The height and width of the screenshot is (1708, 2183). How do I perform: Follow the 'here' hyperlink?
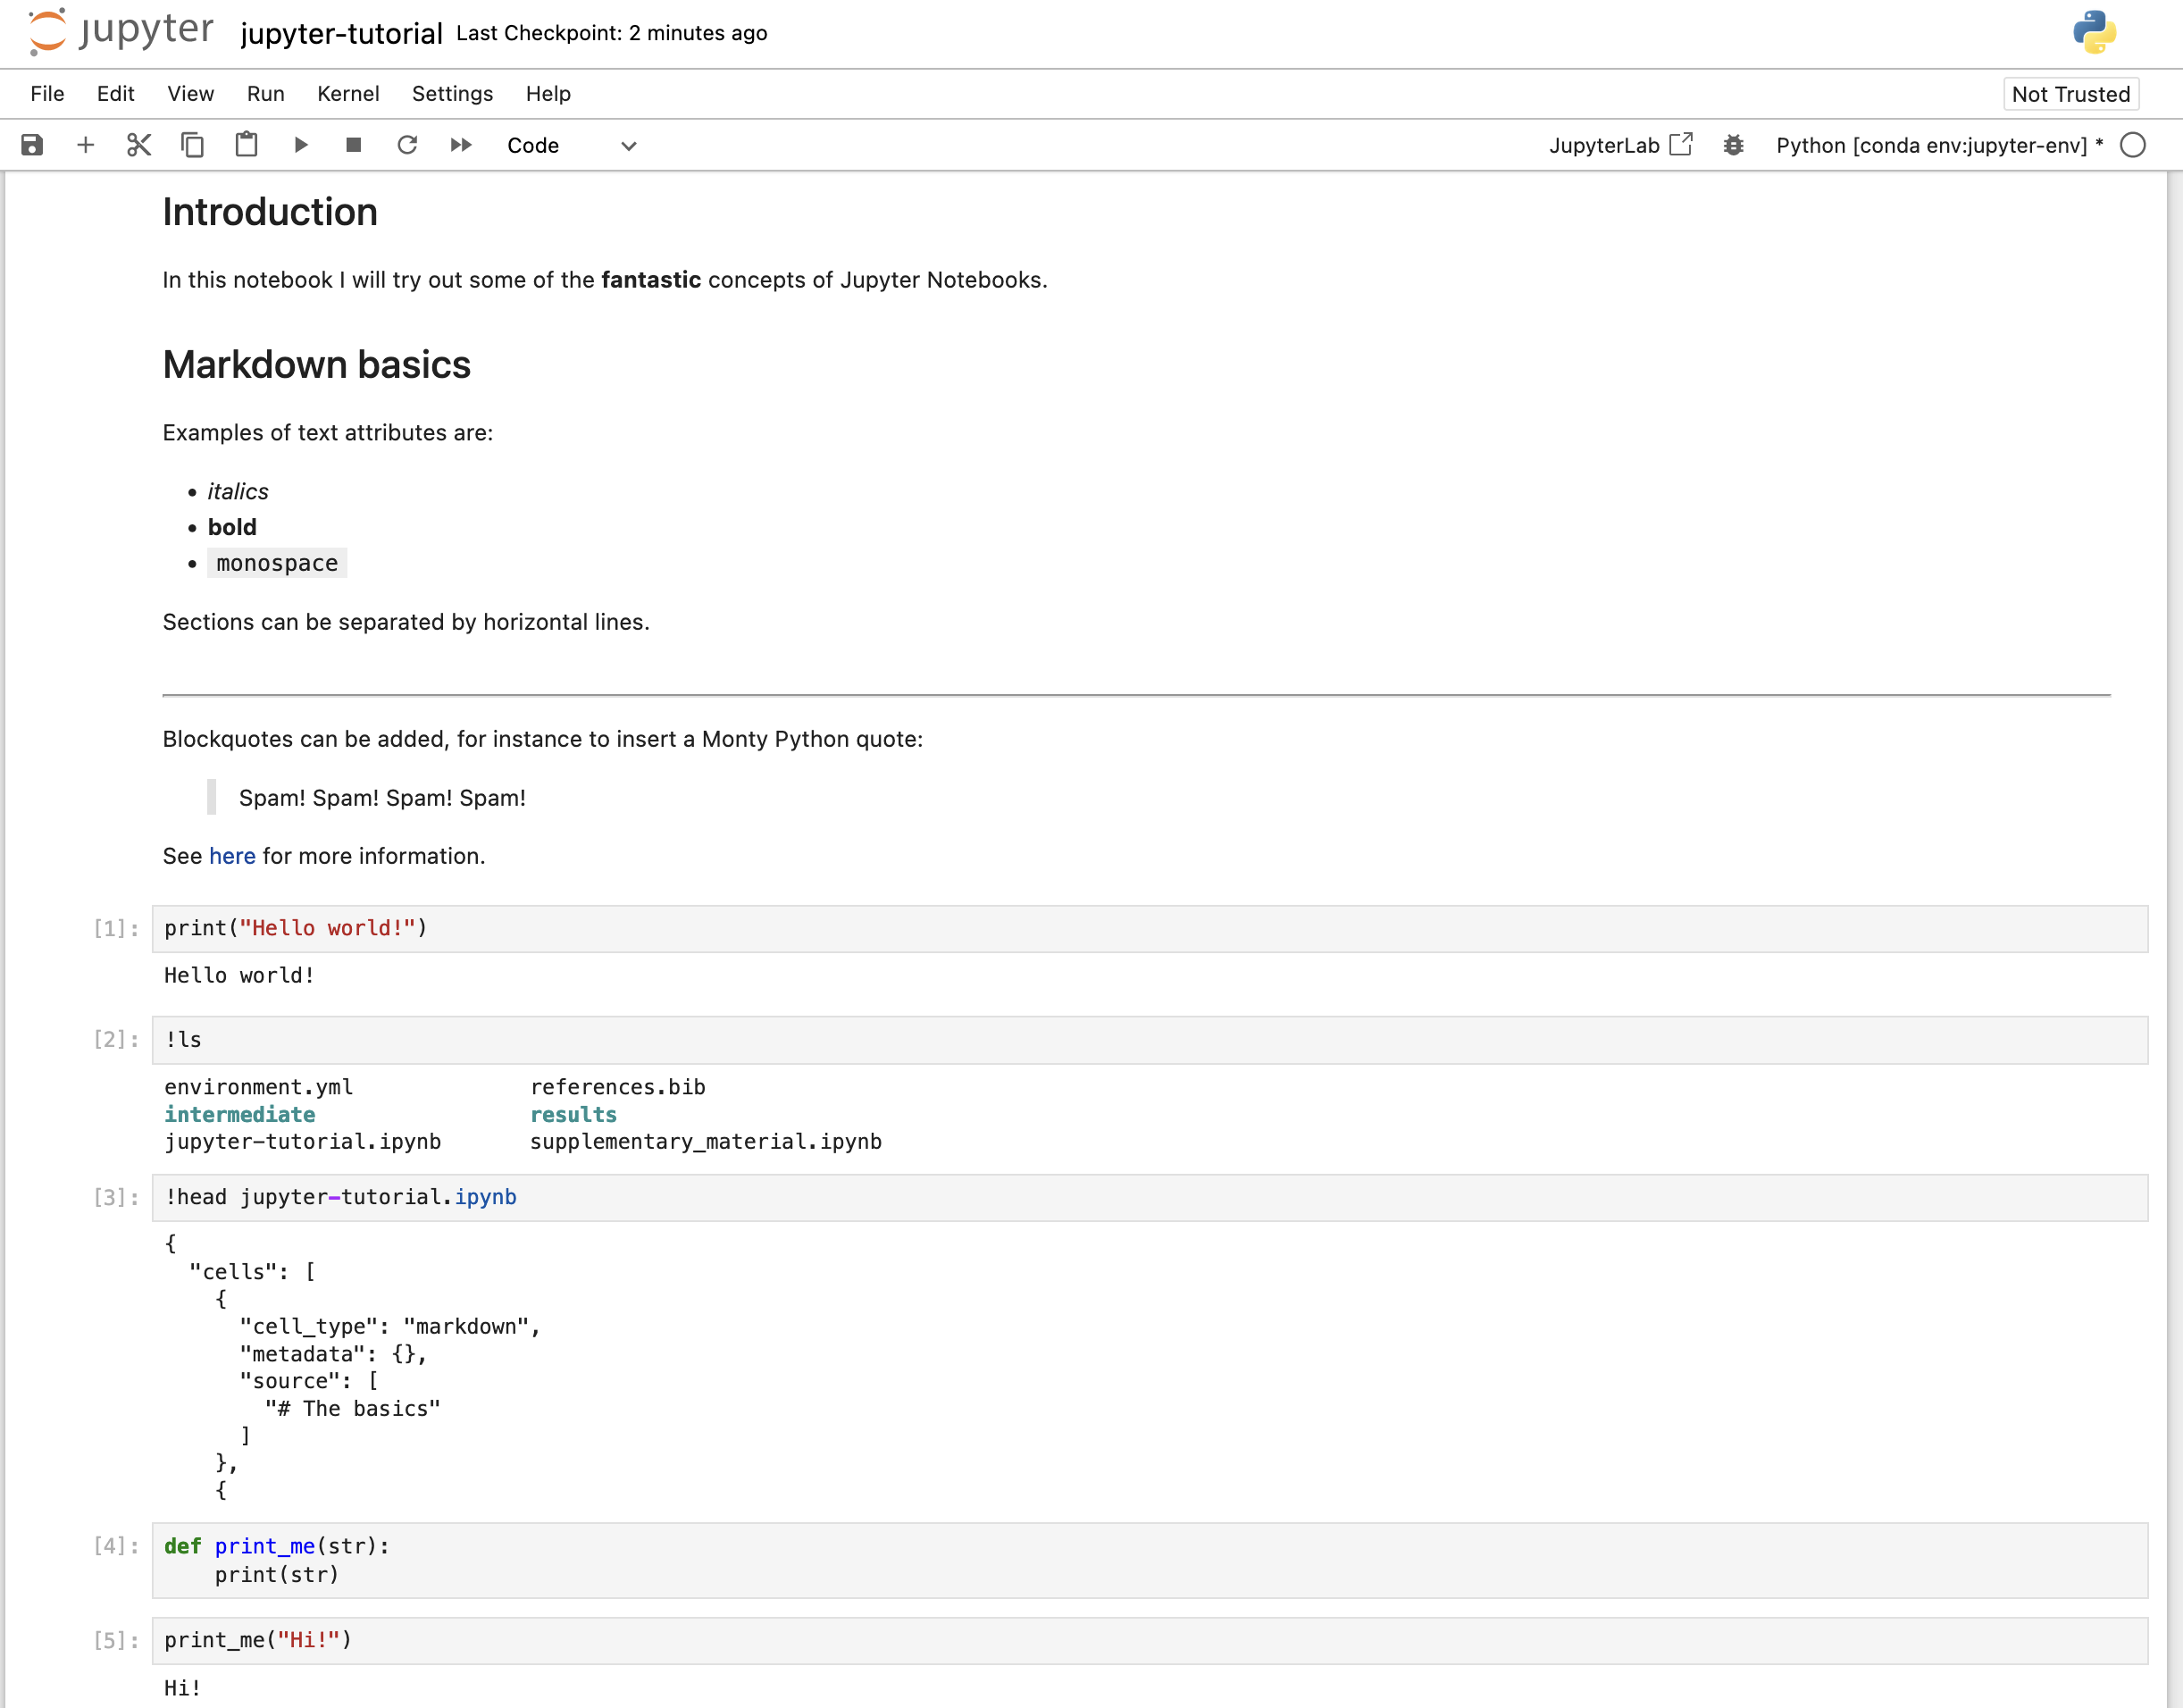click(232, 856)
